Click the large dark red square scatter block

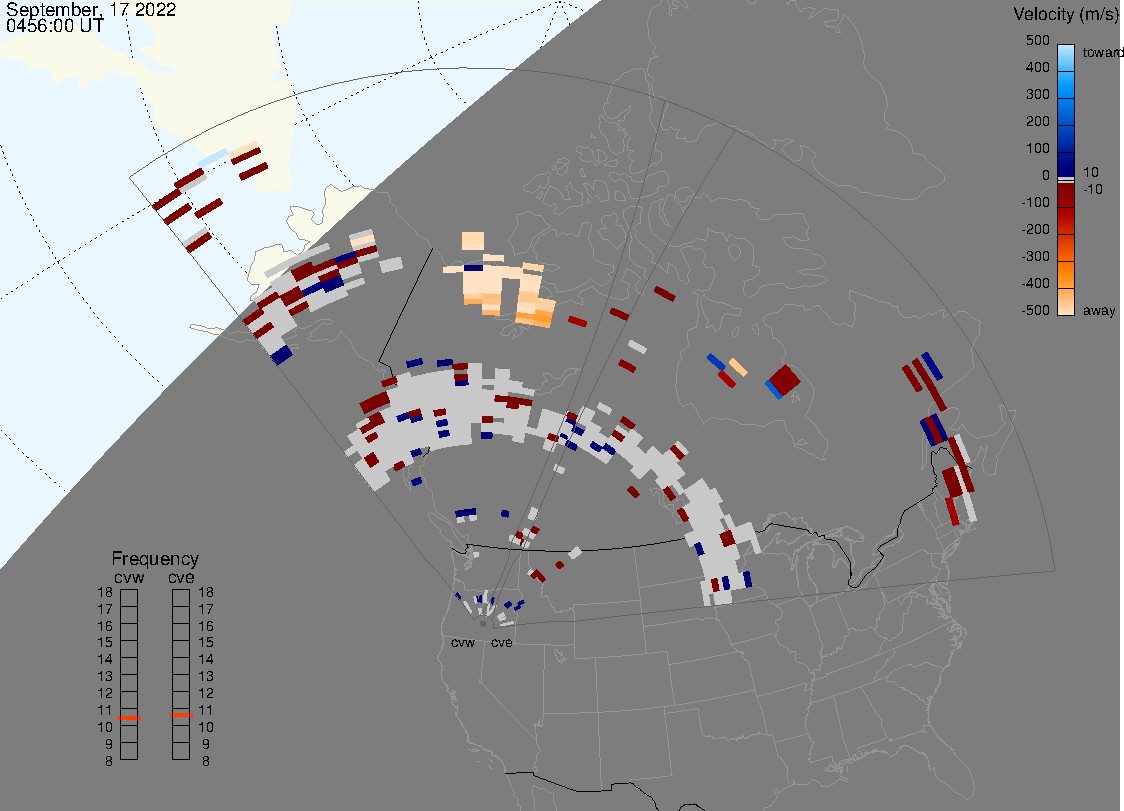[x=784, y=380]
